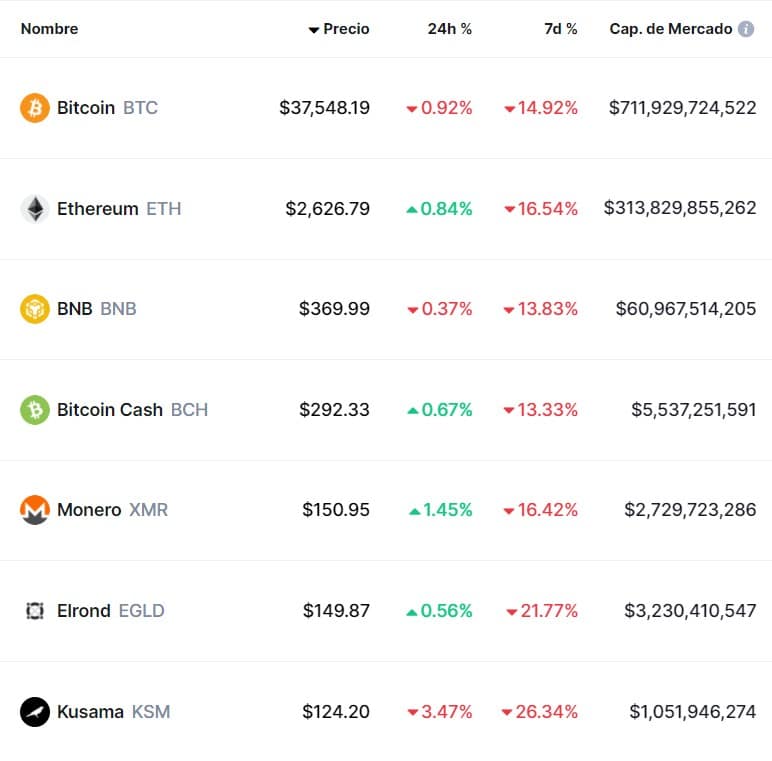Open the Ethereum ETH name link
The width and height of the screenshot is (772, 761).
tap(119, 209)
